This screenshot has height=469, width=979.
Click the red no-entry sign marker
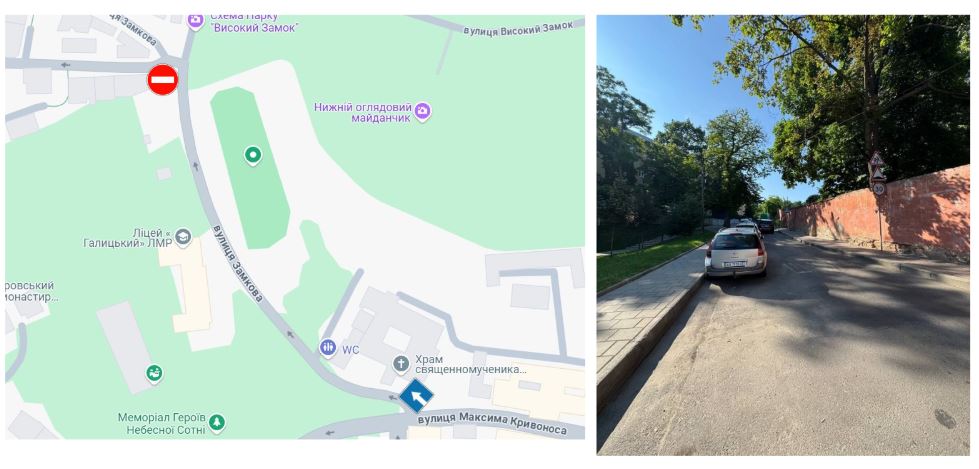(162, 80)
